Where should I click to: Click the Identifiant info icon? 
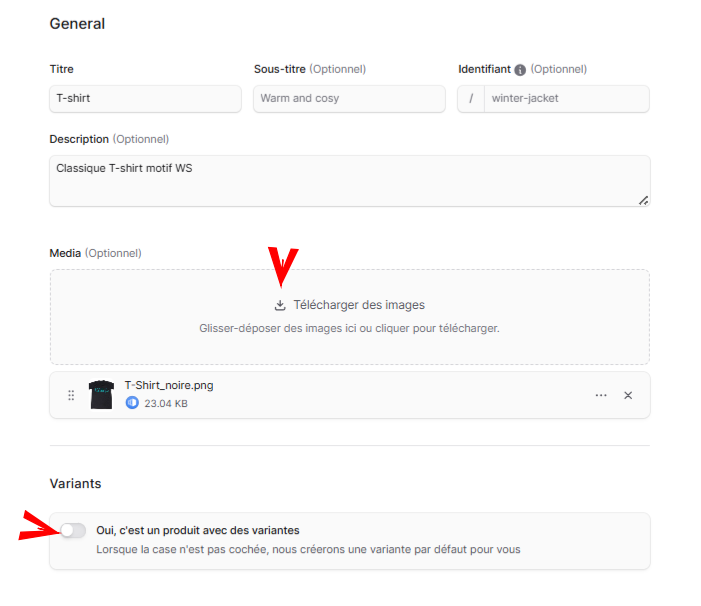(520, 70)
